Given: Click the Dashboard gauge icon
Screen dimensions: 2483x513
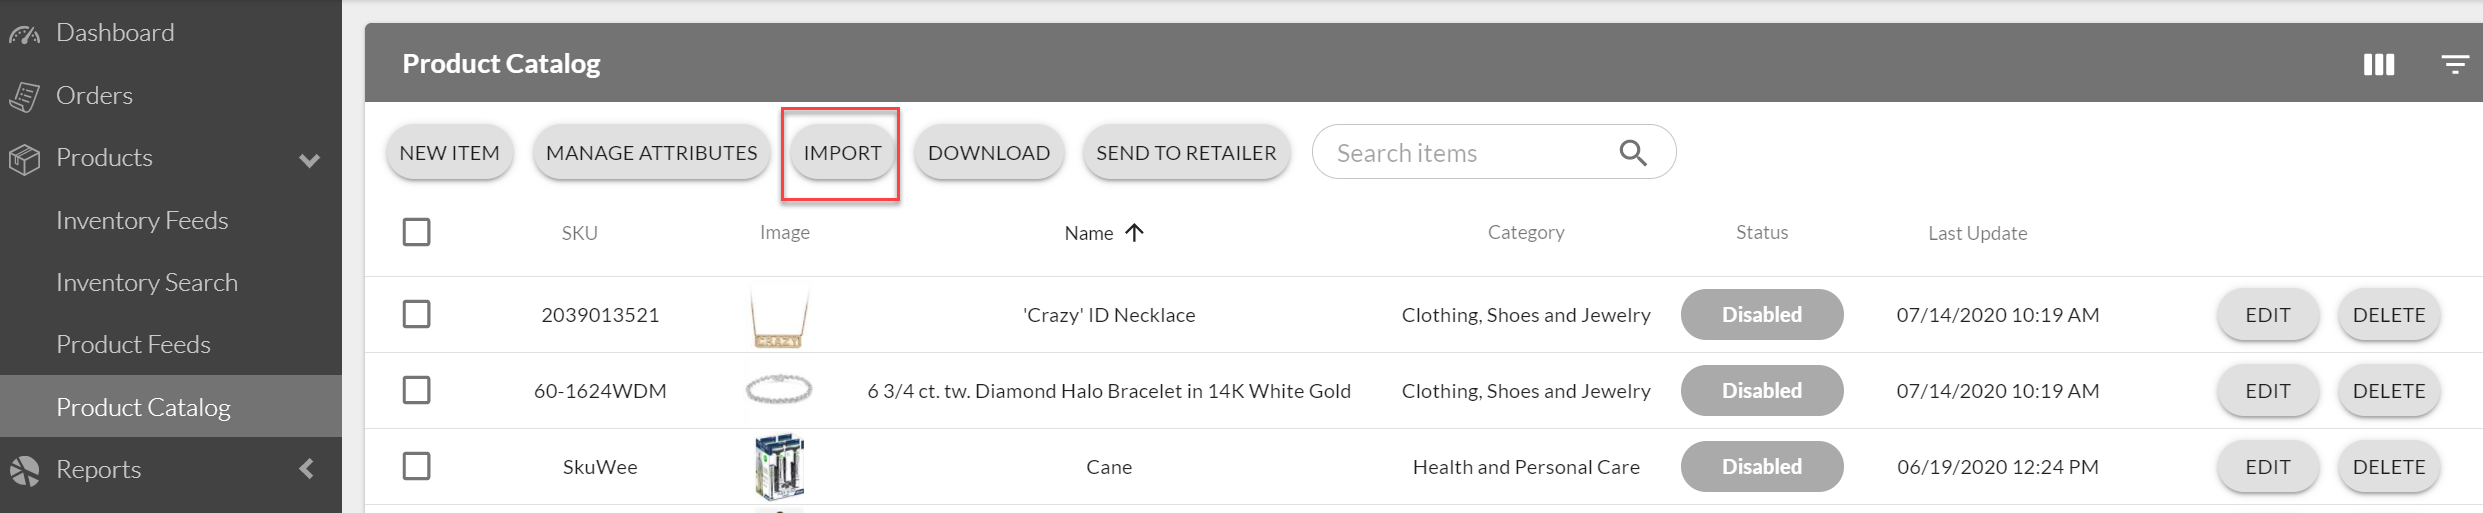Looking at the screenshot, I should (x=24, y=35).
